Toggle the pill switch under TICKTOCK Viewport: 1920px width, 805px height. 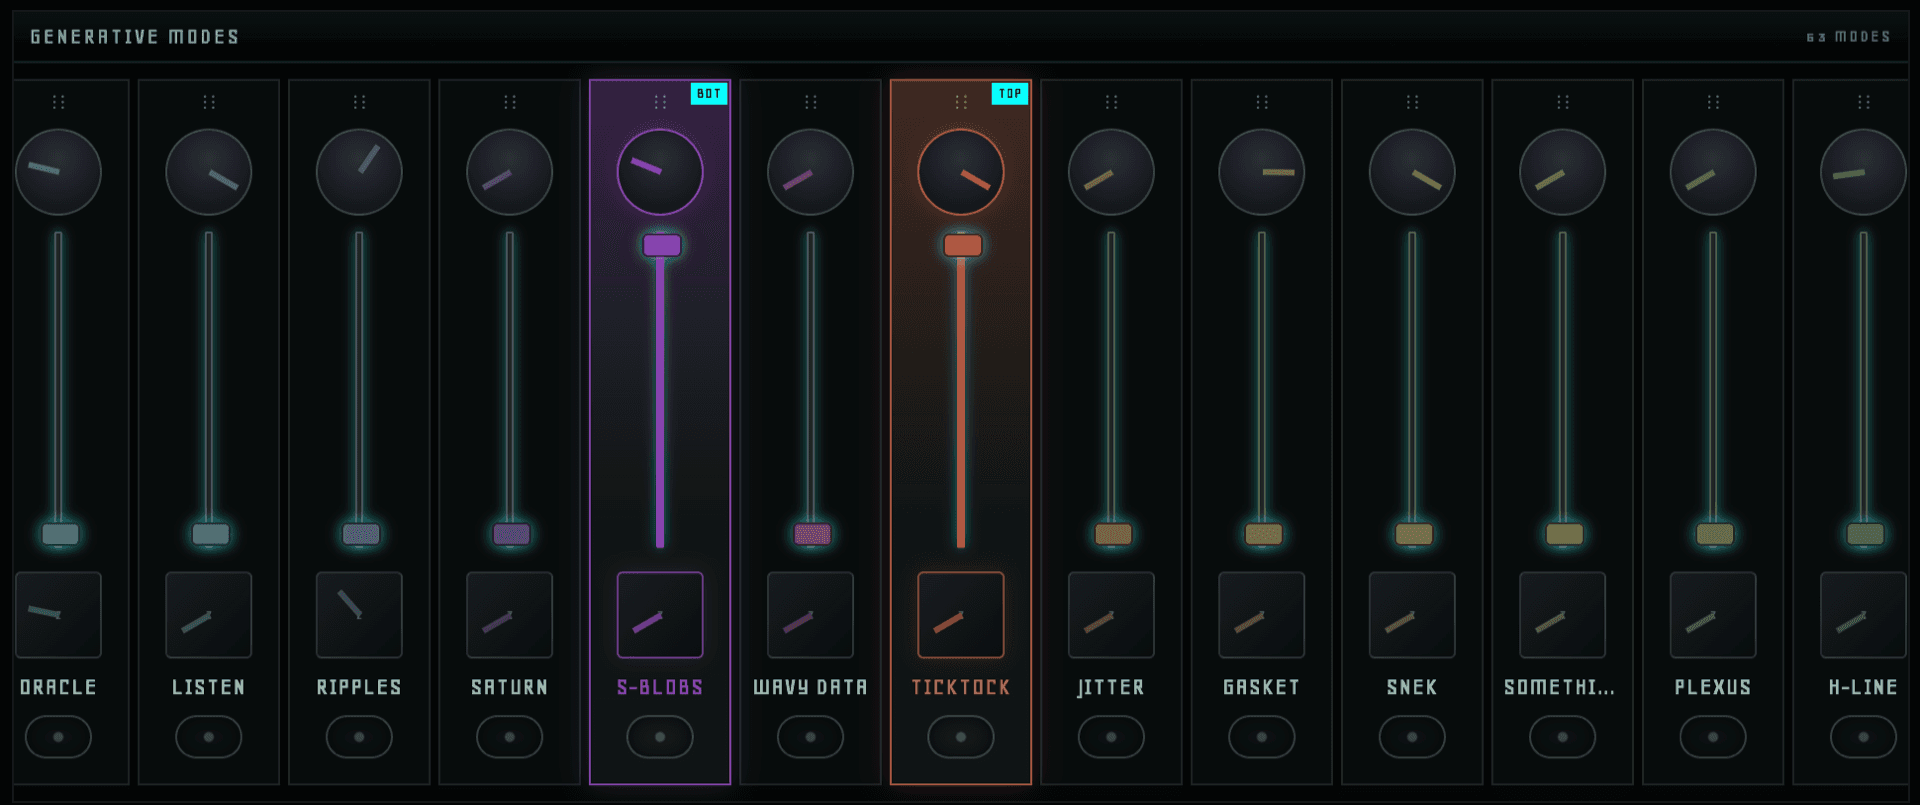pyautogui.click(x=961, y=737)
